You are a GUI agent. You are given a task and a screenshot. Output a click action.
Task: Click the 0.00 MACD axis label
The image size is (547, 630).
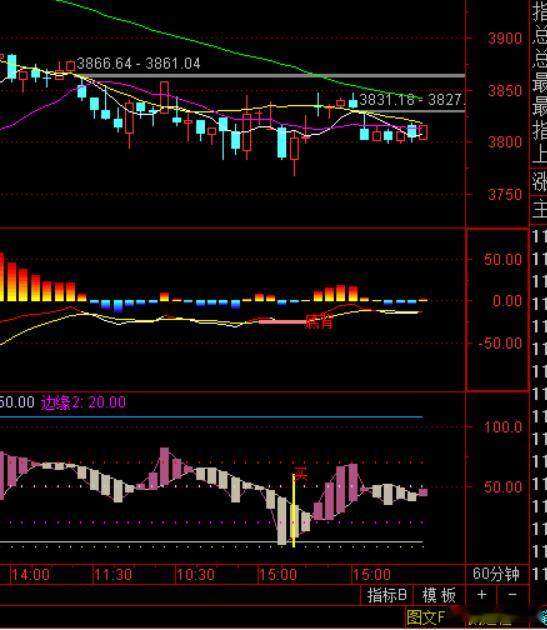point(507,301)
